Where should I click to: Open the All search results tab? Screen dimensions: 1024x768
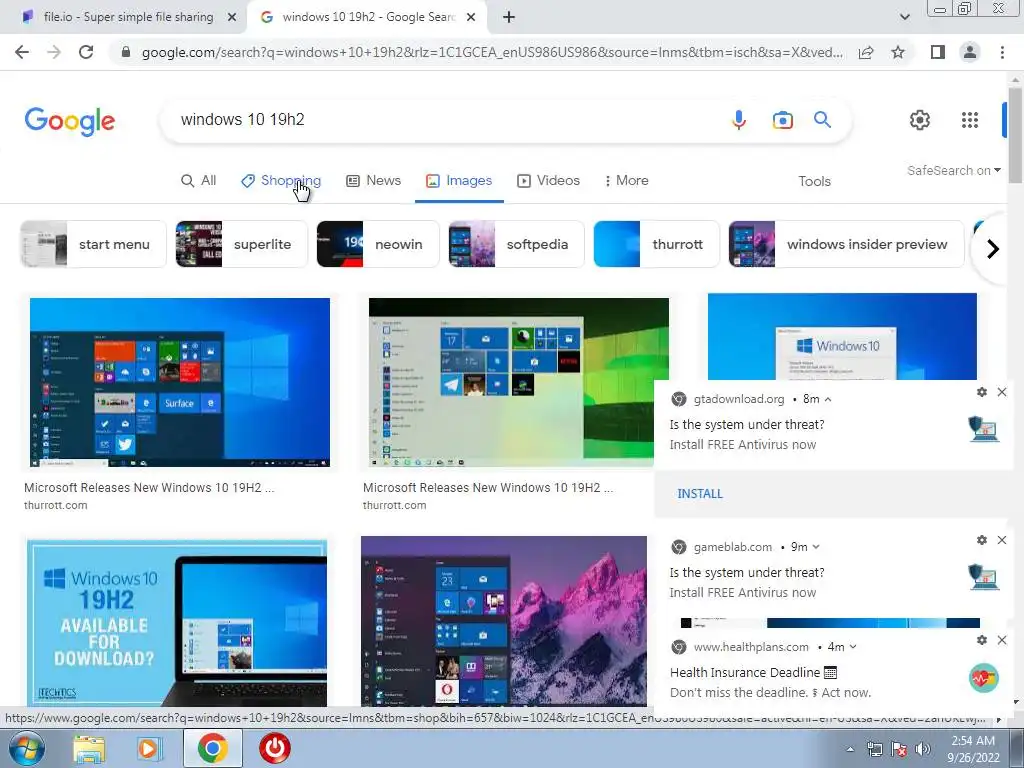click(198, 181)
